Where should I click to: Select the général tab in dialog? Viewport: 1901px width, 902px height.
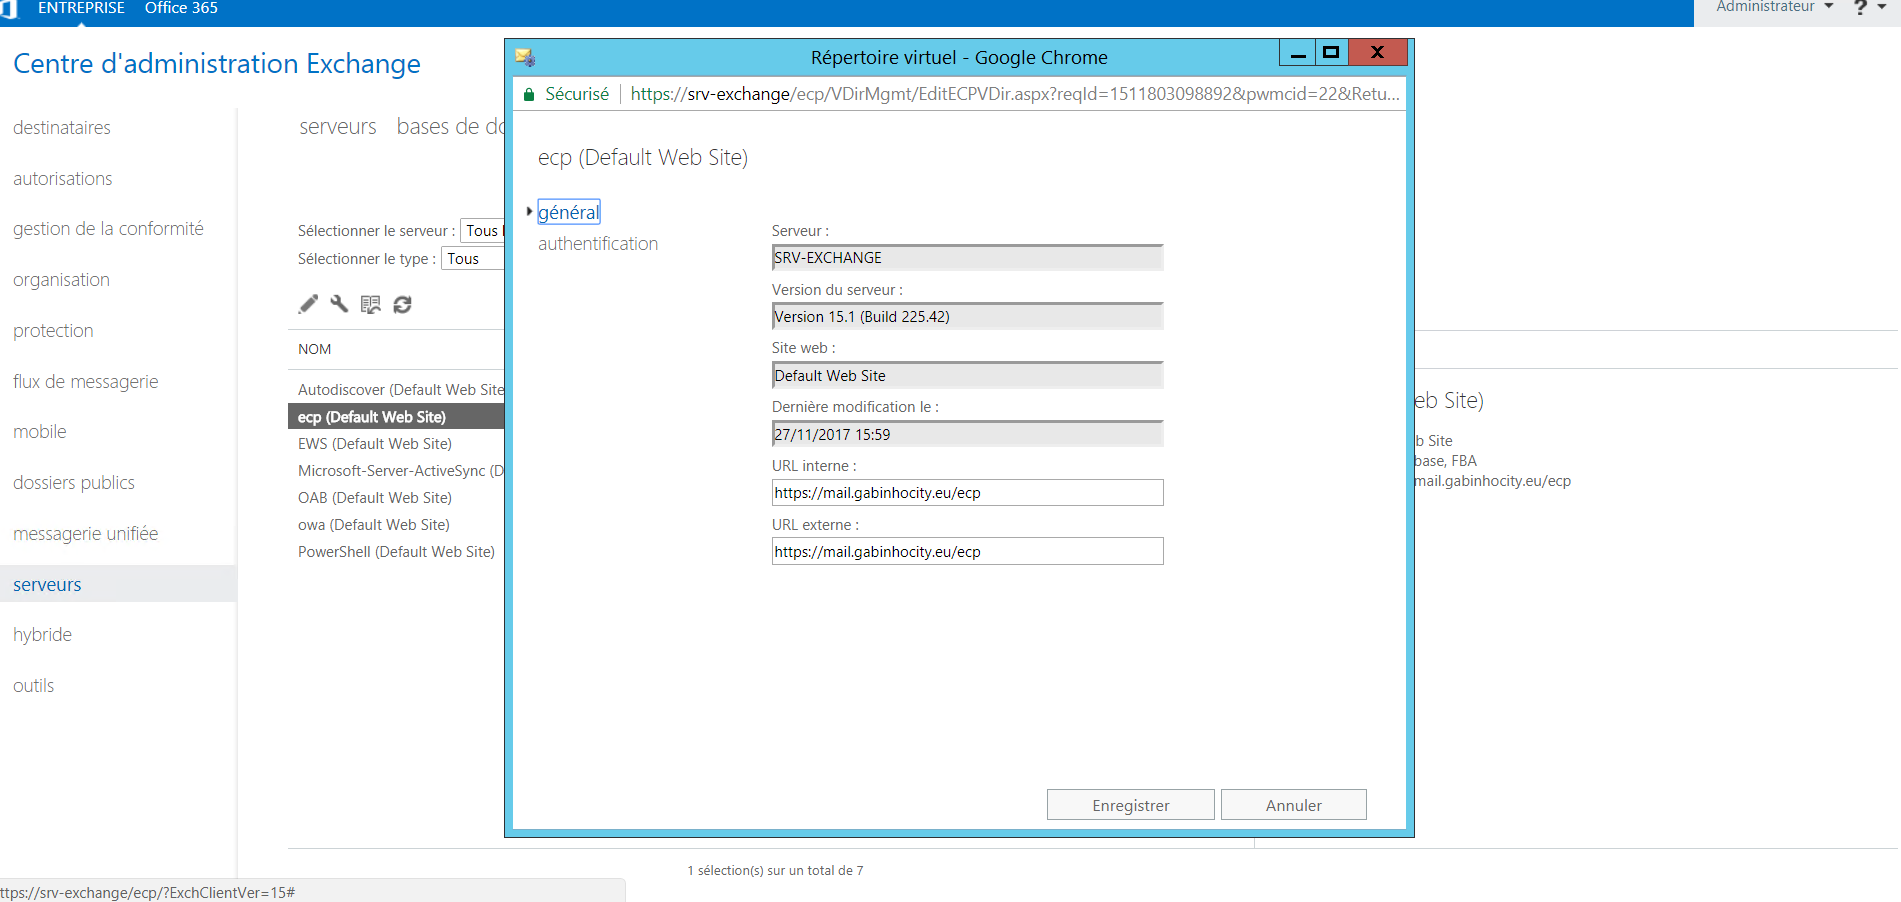568,212
